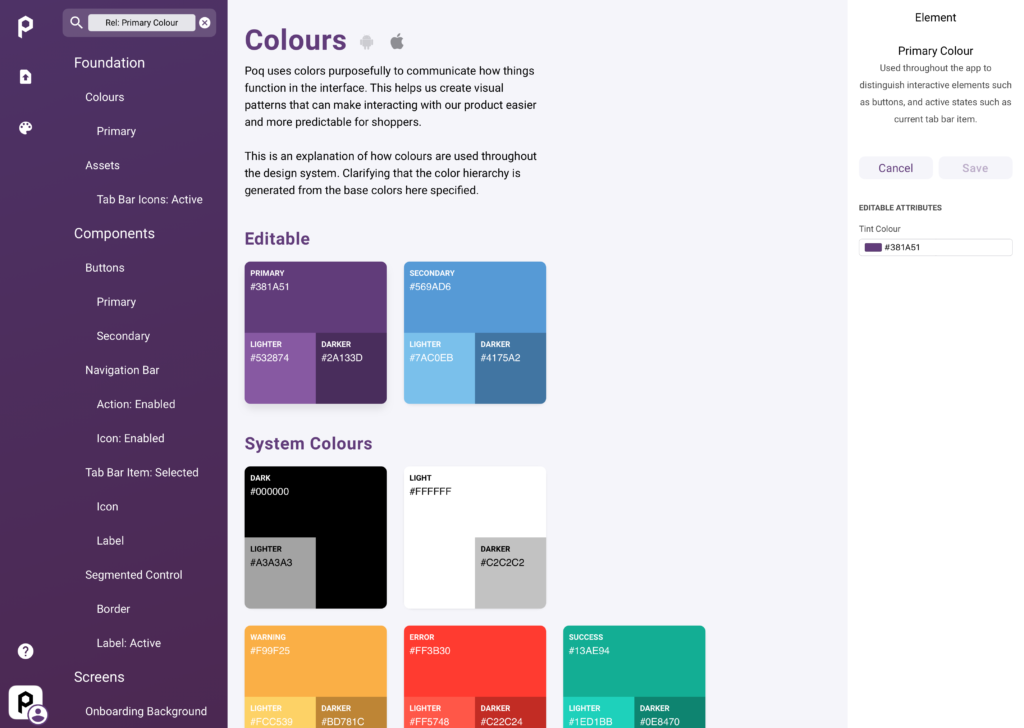Select Primary under Buttons in sidebar
The width and height of the screenshot is (1024, 728).
(x=116, y=302)
